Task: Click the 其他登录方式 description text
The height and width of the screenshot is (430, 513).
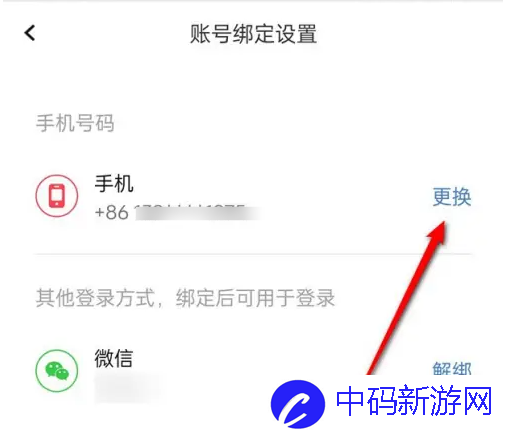Action: click(95, 298)
